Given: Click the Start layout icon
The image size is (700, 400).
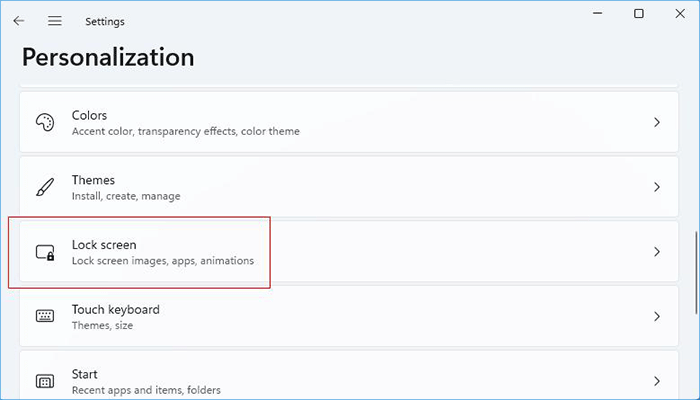Looking at the screenshot, I should (x=45, y=381).
